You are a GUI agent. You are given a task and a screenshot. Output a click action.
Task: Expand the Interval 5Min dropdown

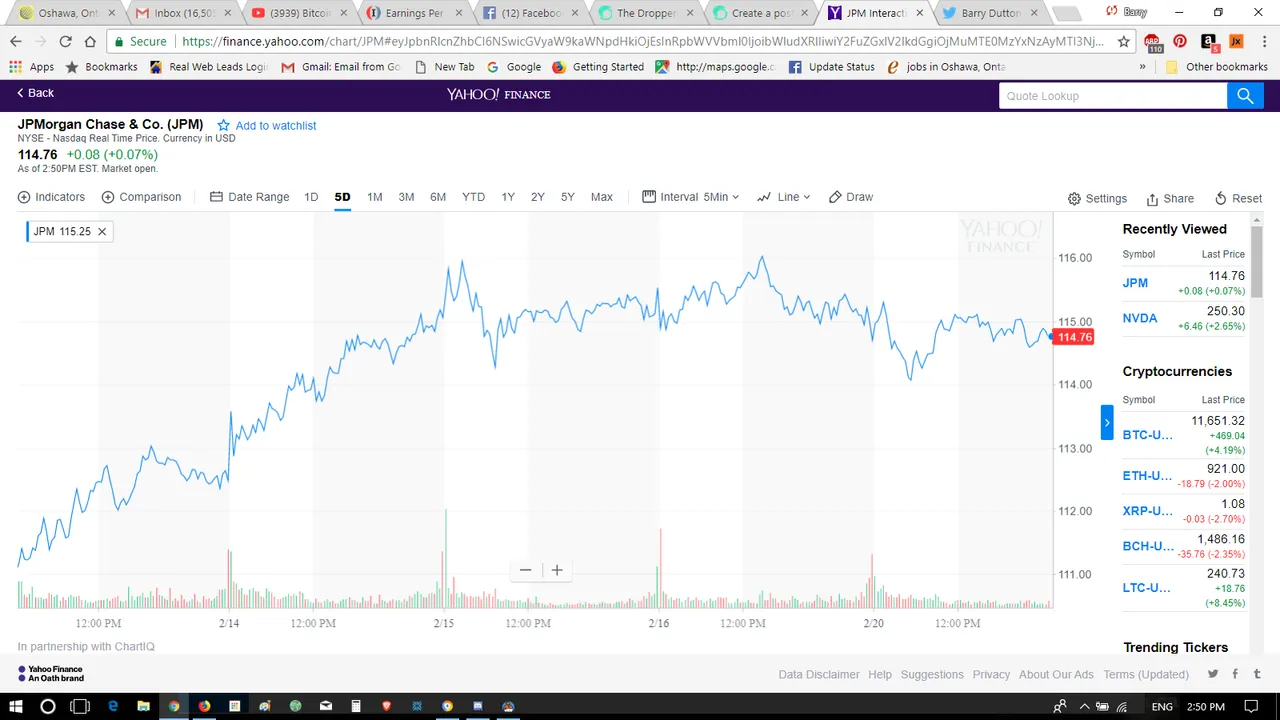690,197
